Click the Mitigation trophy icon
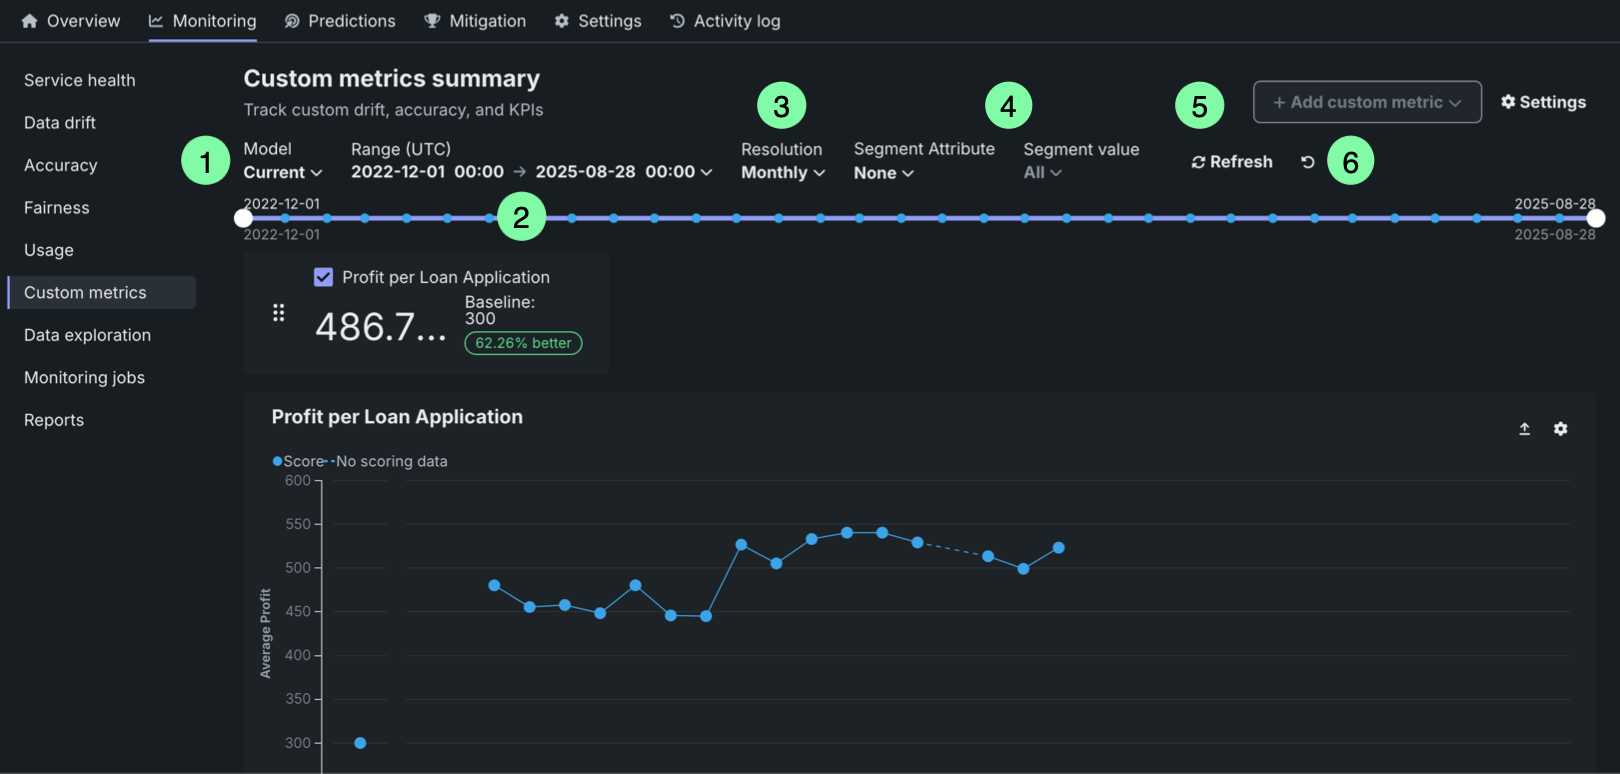Screen dimensions: 1620x774 pyautogui.click(x=432, y=21)
